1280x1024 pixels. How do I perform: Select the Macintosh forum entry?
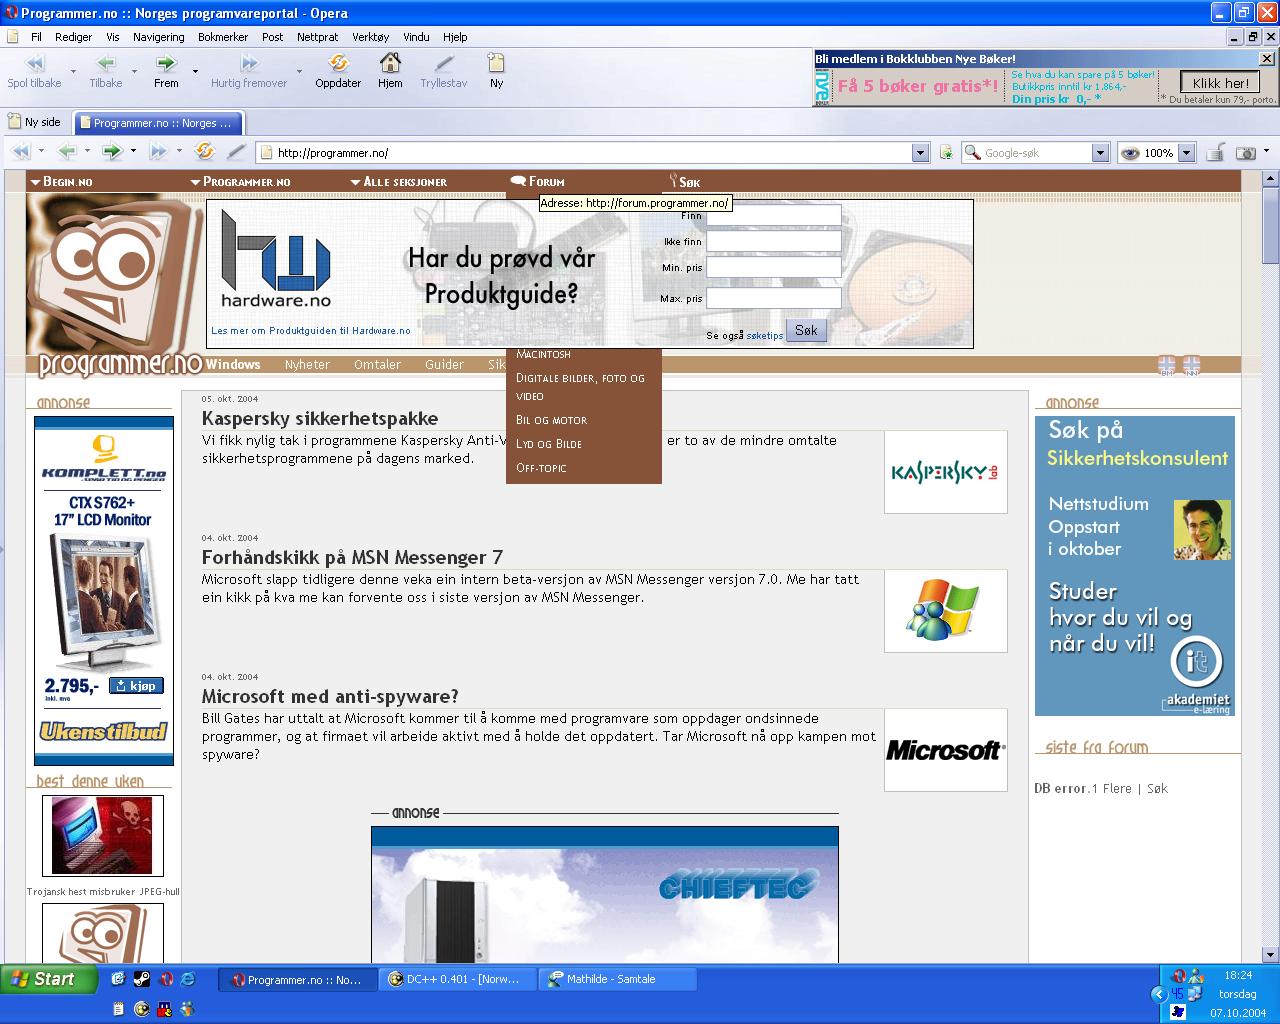[x=543, y=354]
